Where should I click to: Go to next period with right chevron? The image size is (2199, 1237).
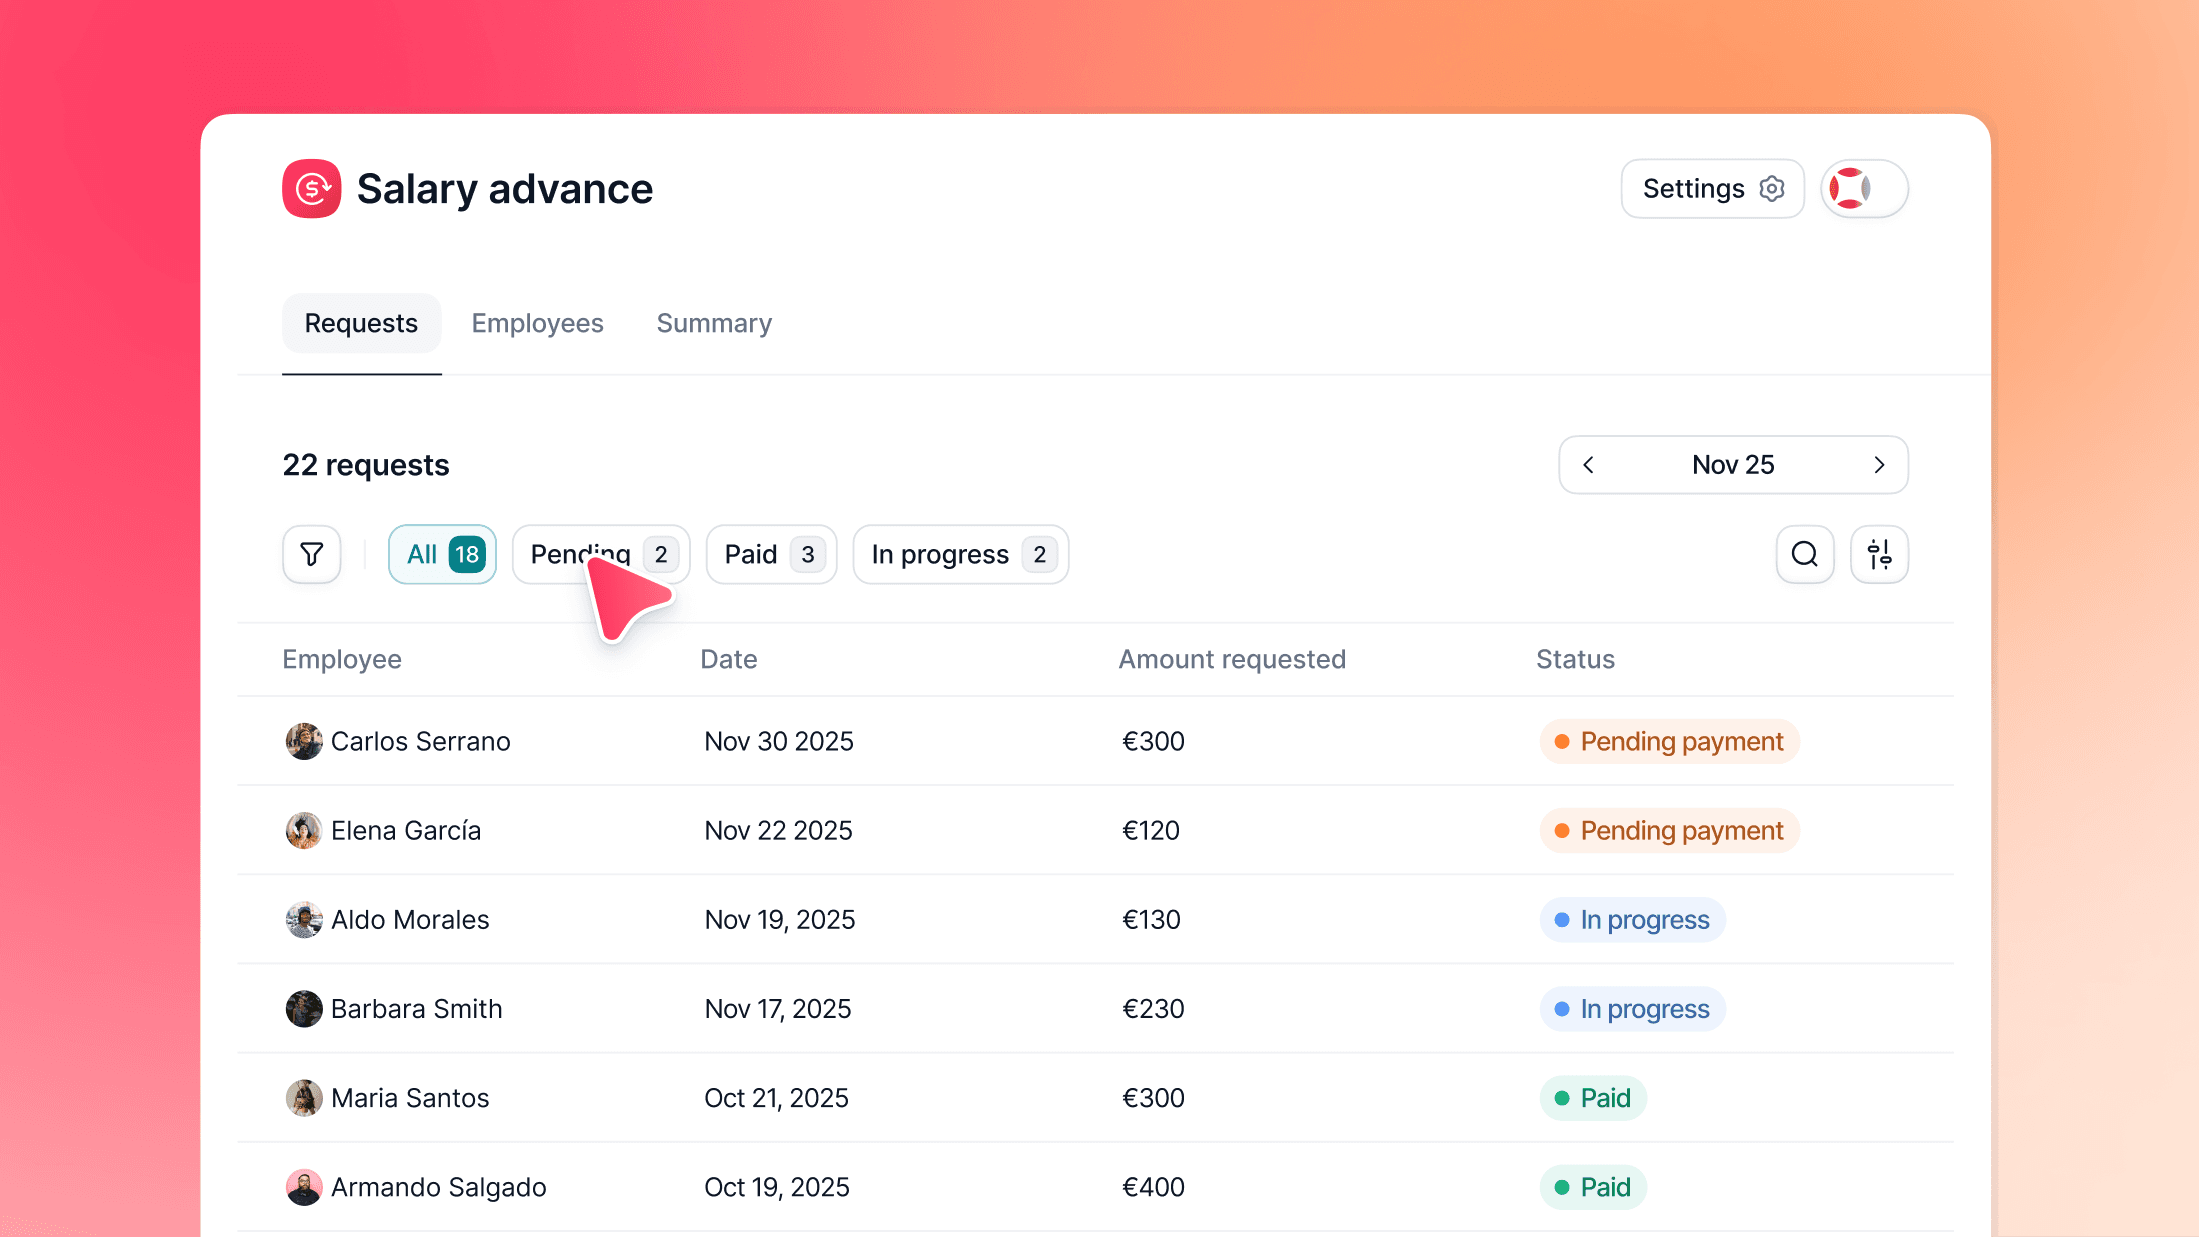click(1879, 464)
